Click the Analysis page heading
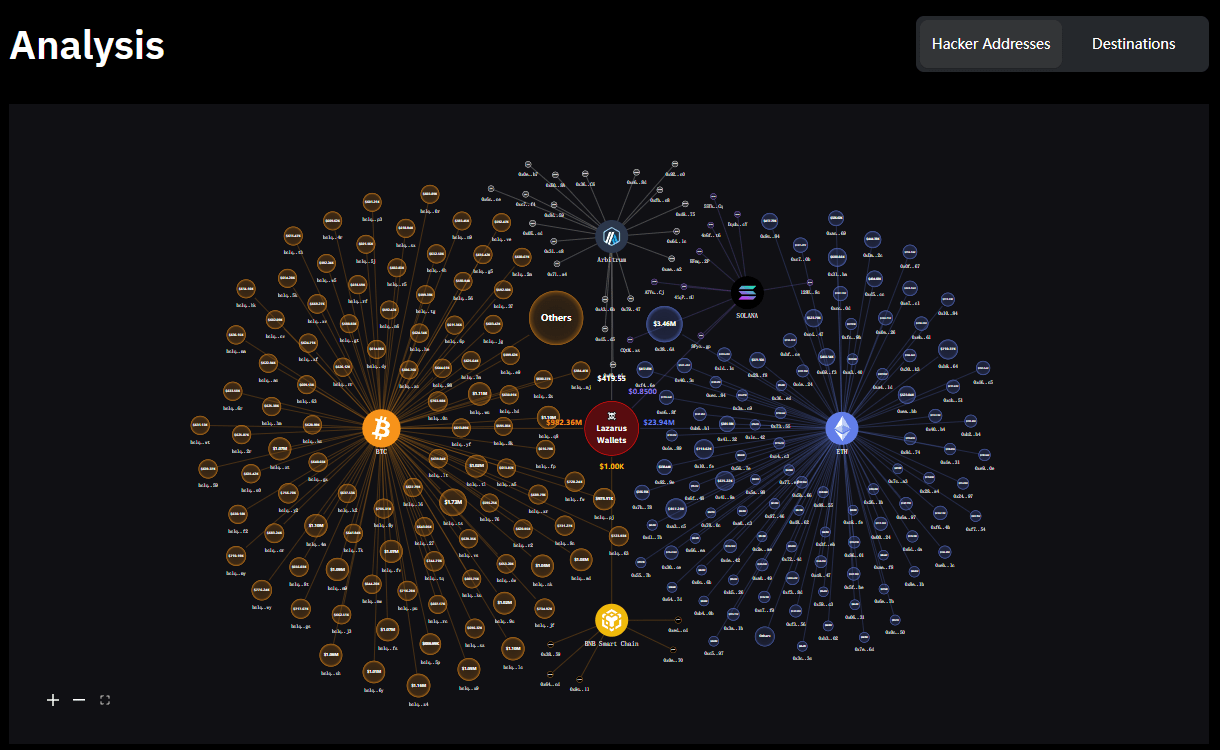 click(x=87, y=45)
